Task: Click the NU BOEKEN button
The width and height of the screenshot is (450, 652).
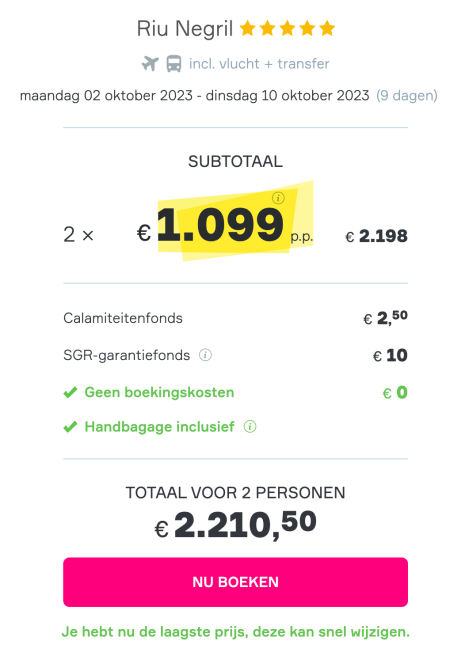Action: click(x=235, y=582)
